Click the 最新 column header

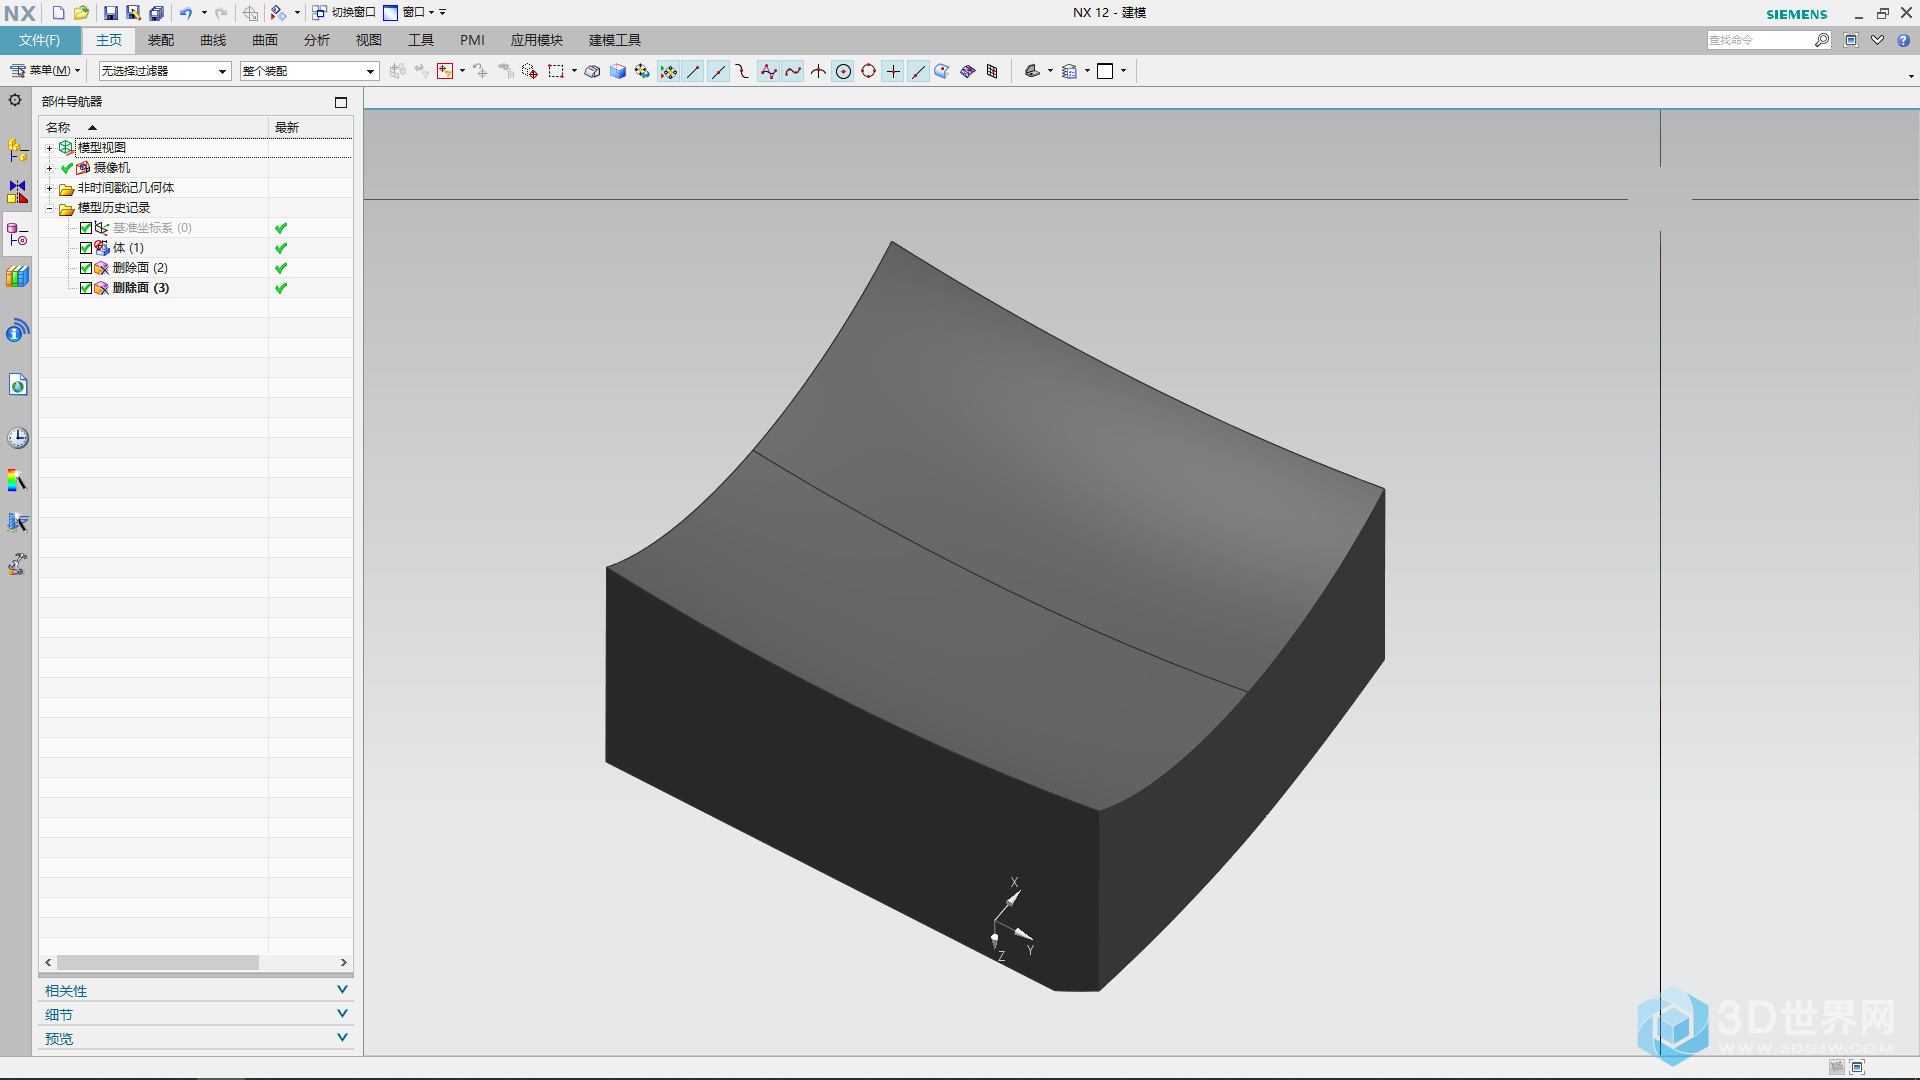point(310,128)
